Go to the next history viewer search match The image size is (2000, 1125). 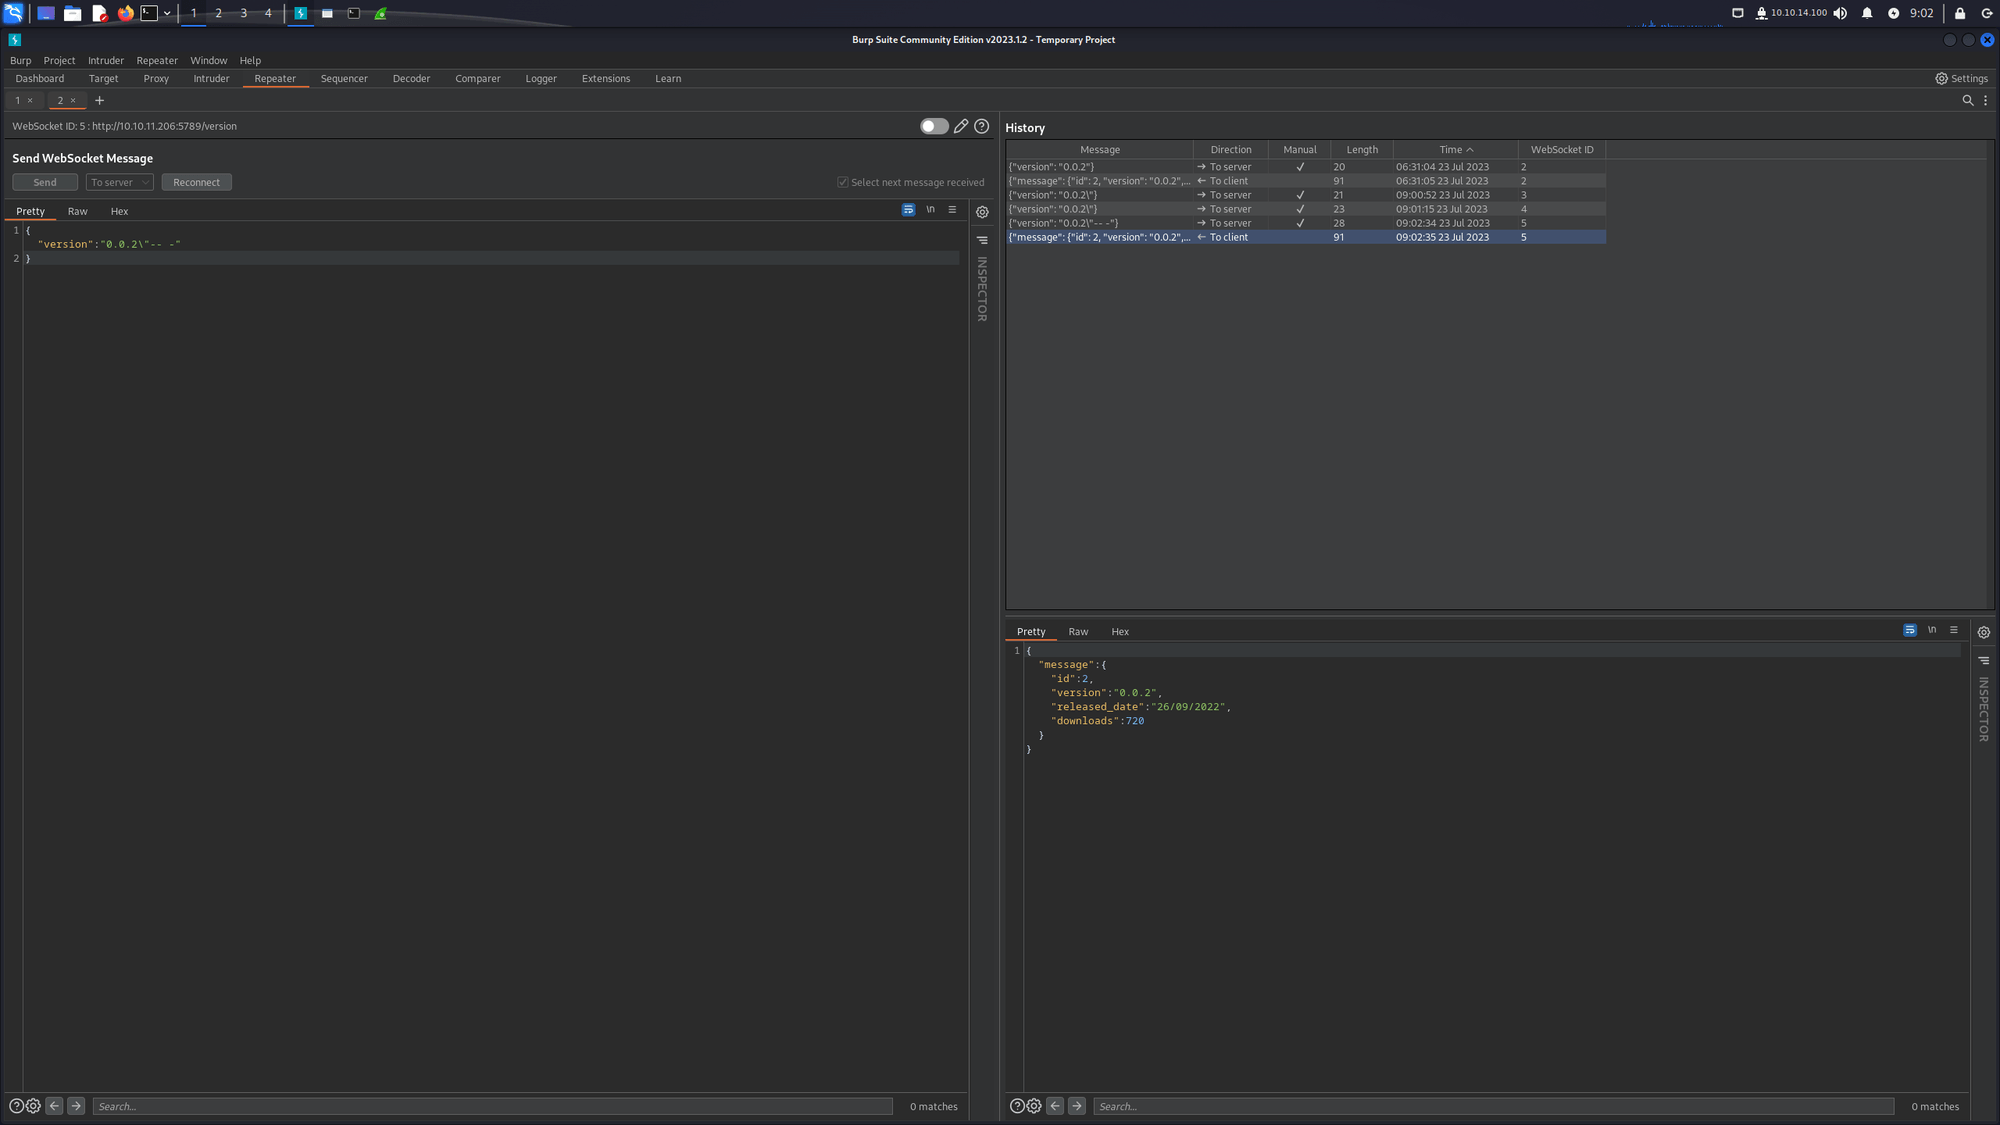point(1077,1106)
